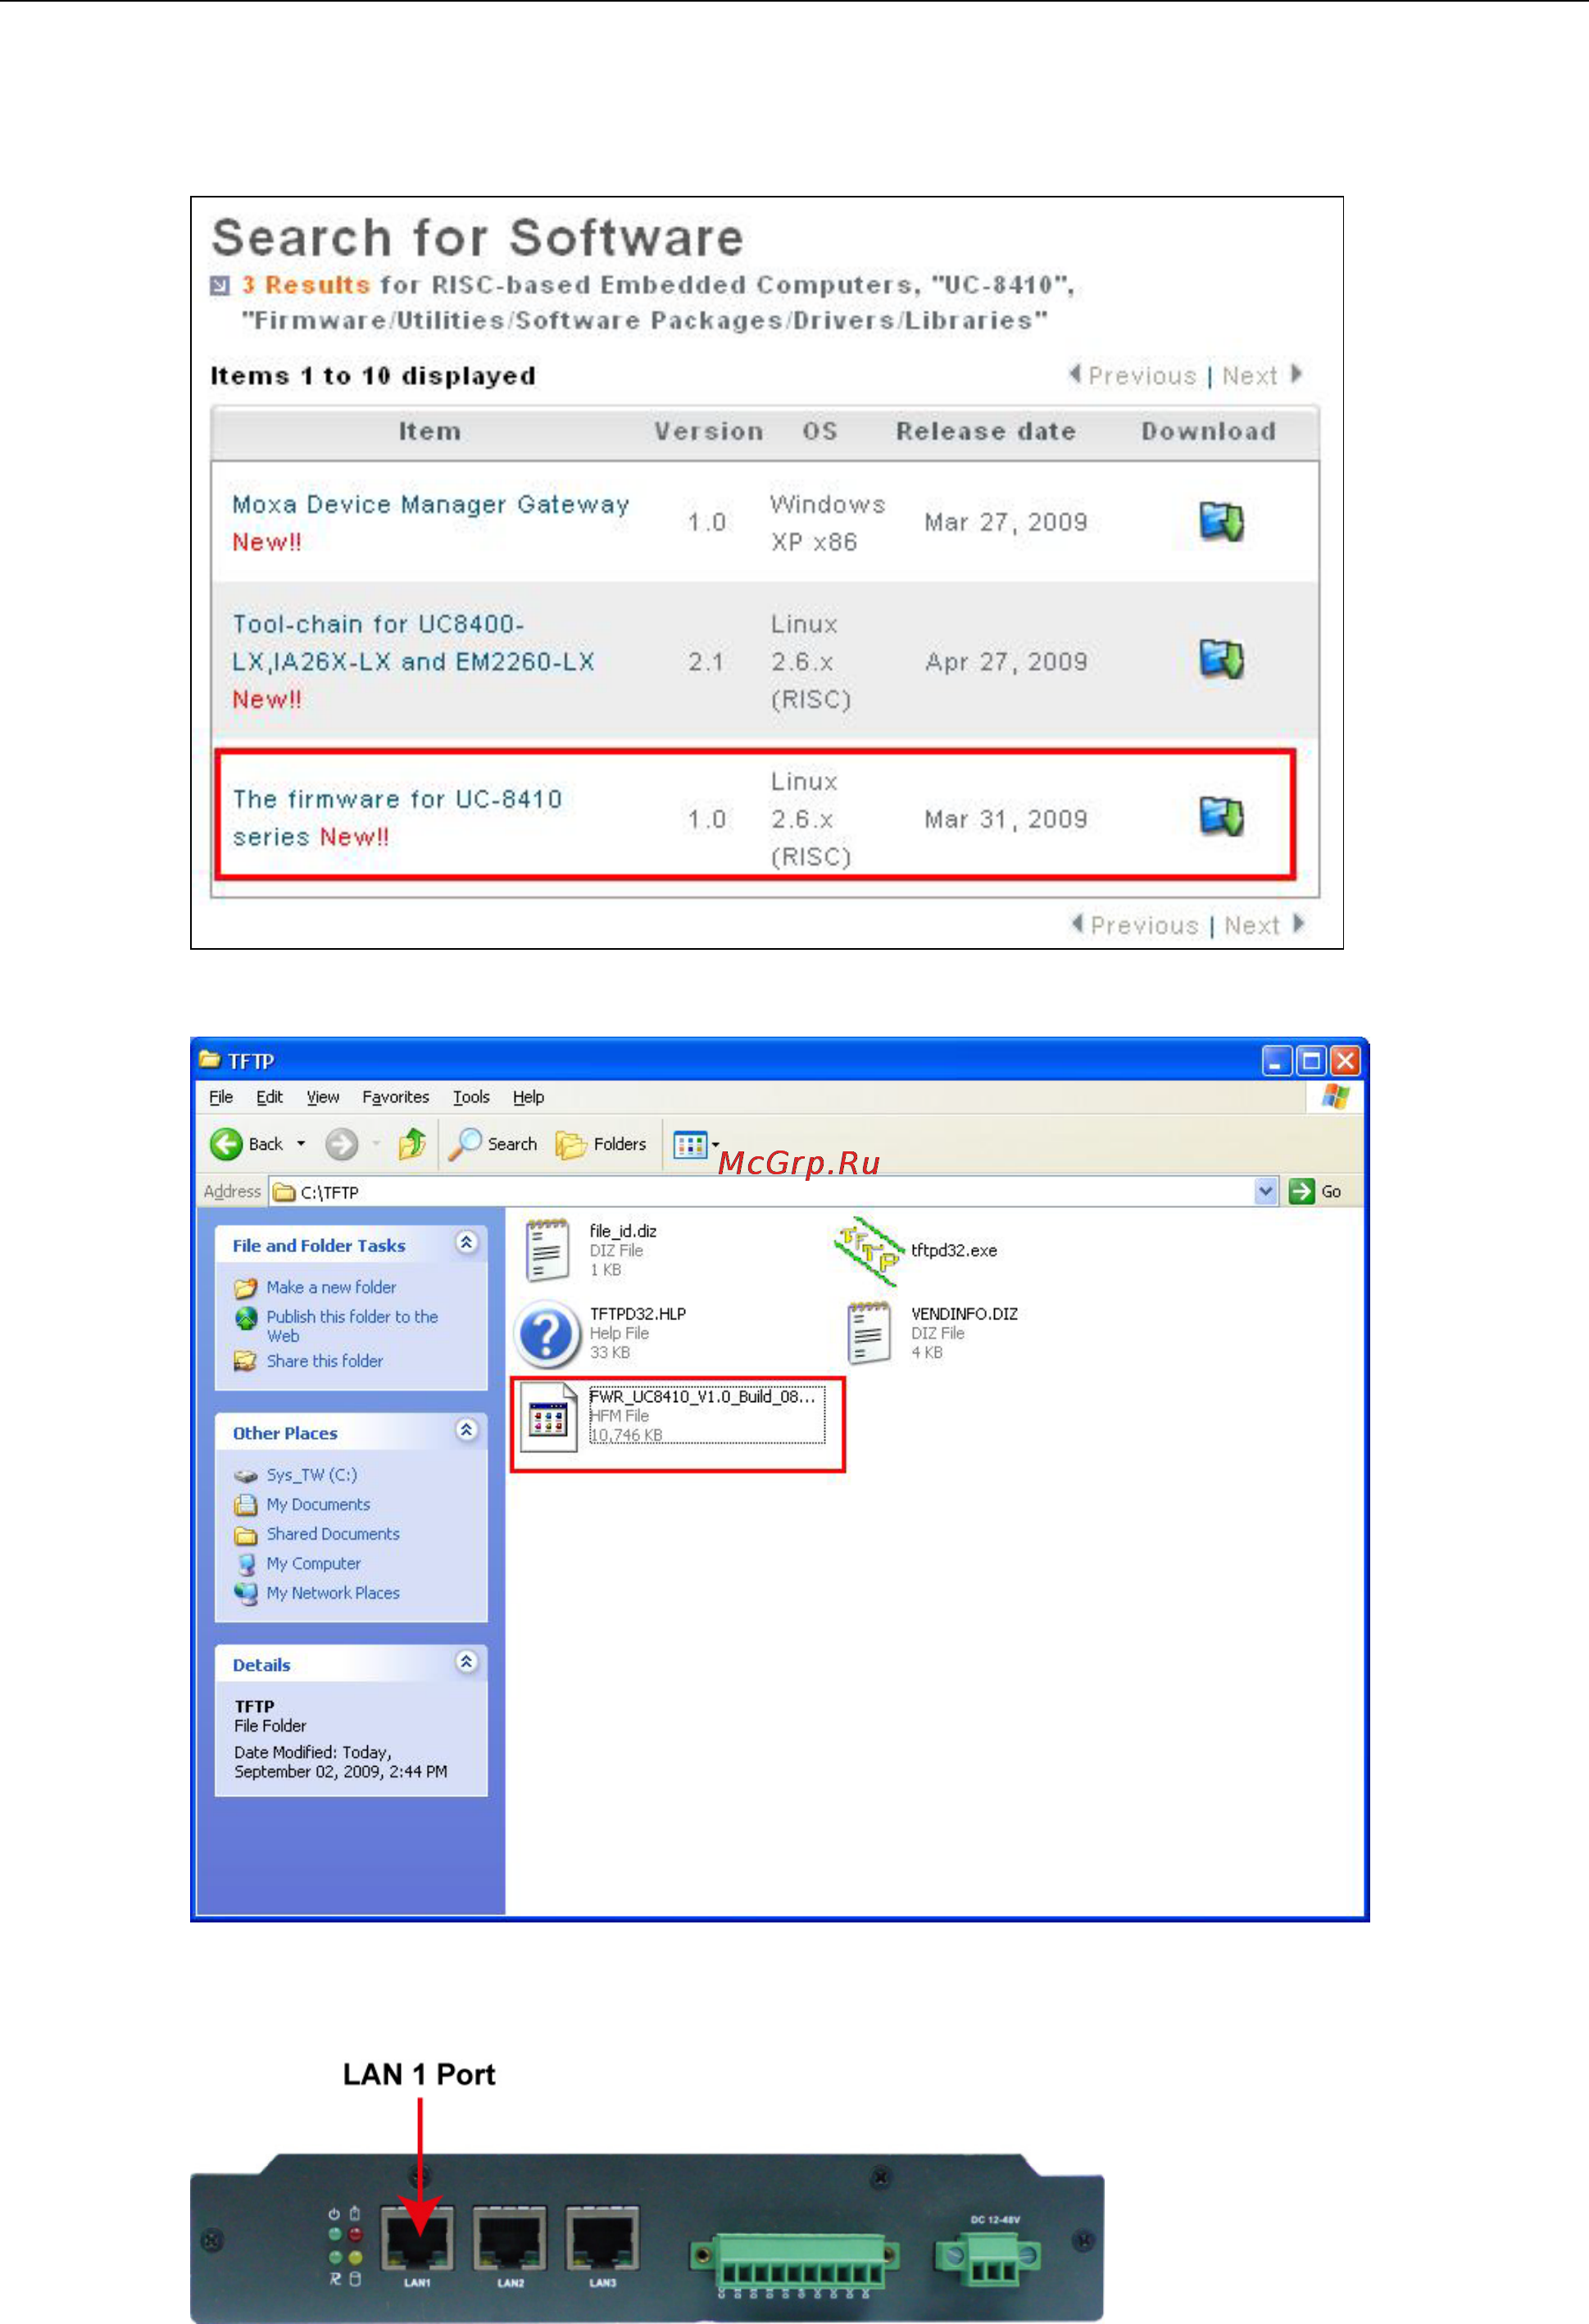Toggle the Folders pane button

[x=601, y=1144]
